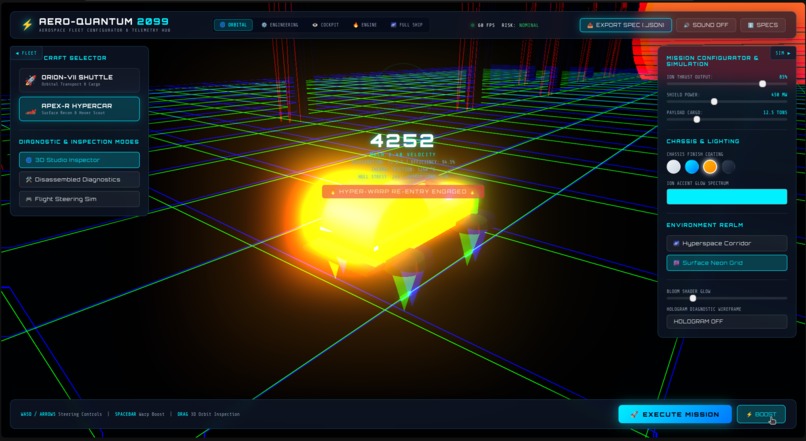Click the speaker icon on Sound Off
806x441 pixels.
click(686, 25)
